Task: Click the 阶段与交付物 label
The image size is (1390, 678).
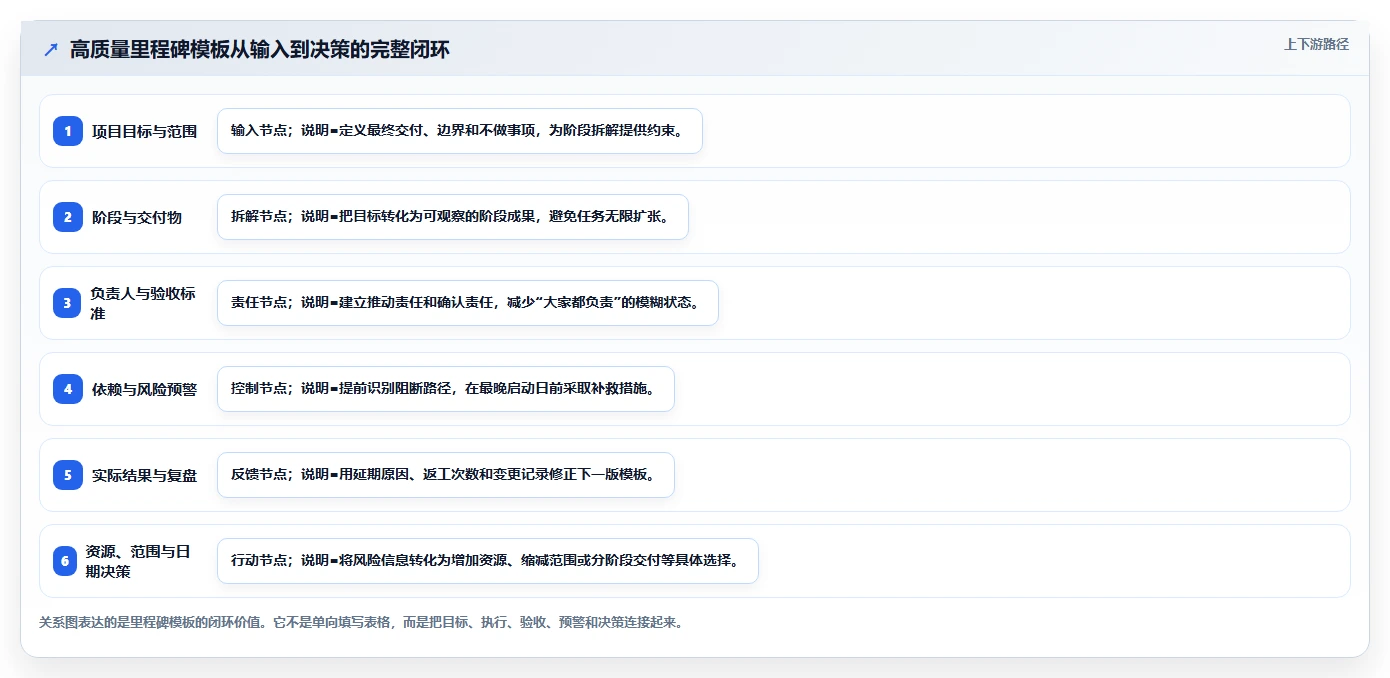Action: pos(137,217)
